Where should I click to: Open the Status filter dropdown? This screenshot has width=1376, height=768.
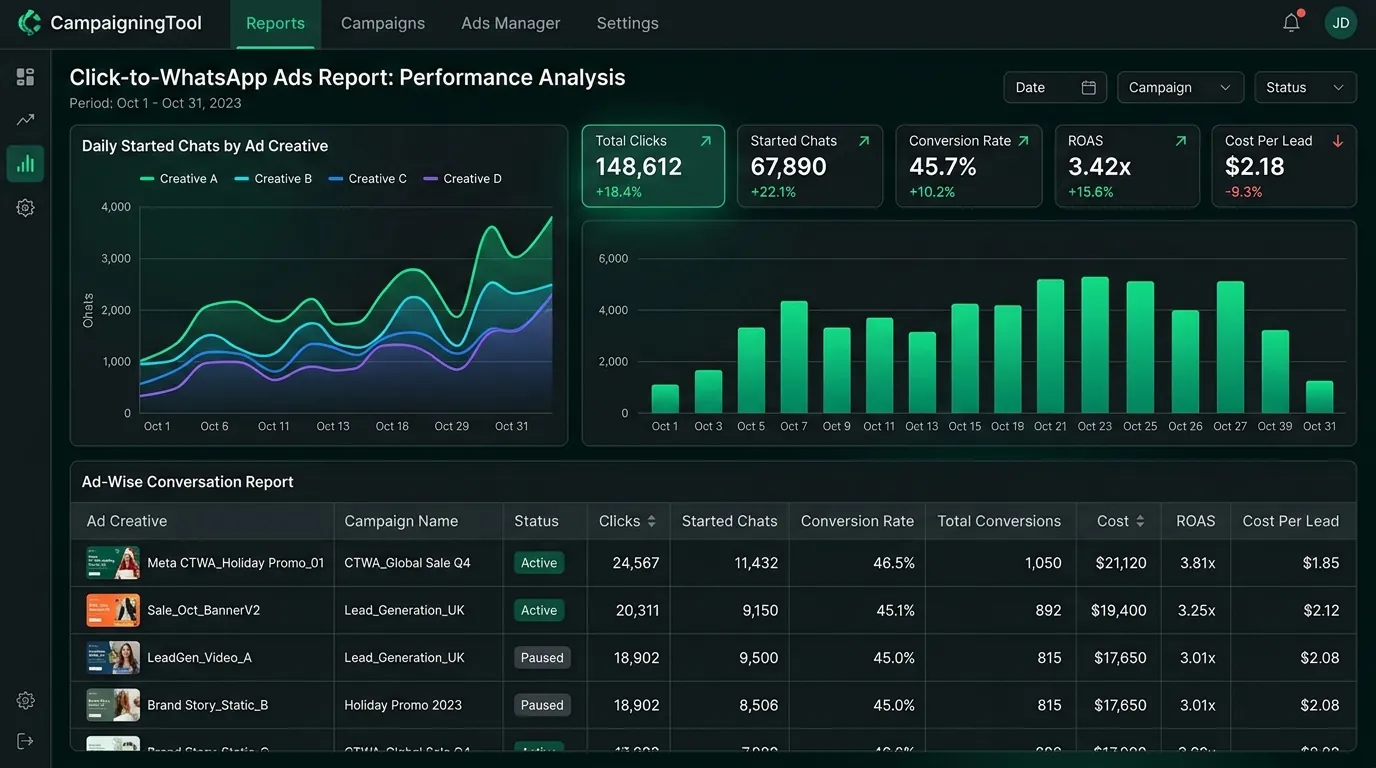[1305, 88]
